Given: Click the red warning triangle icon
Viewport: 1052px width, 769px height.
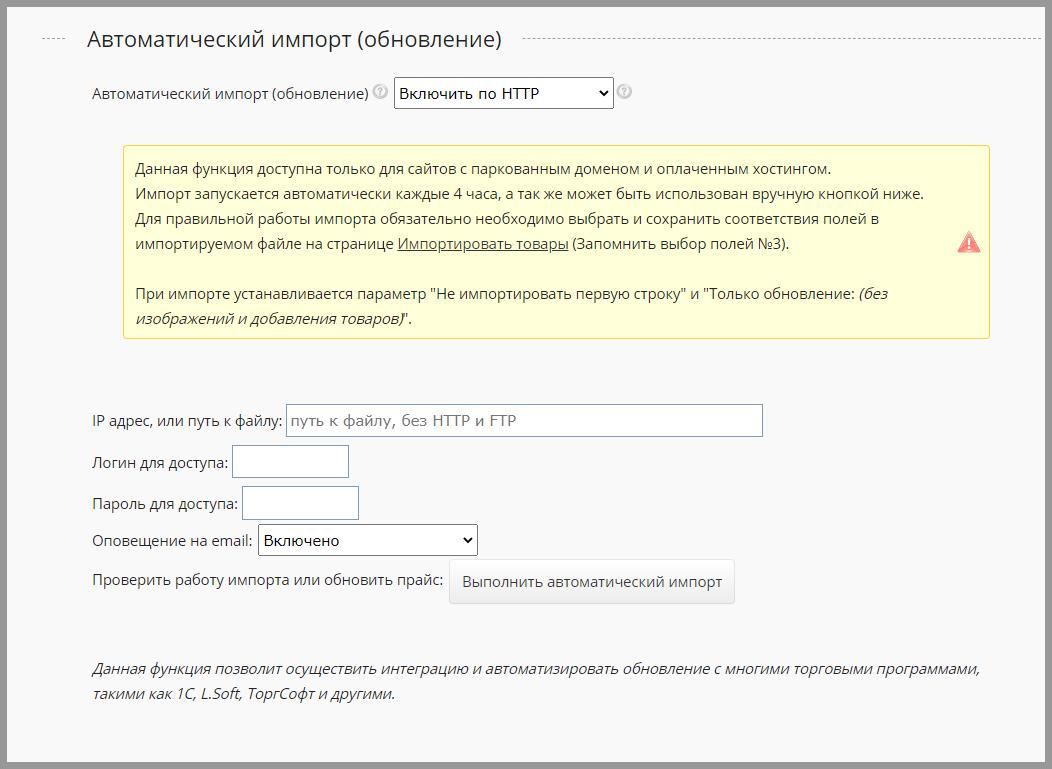Looking at the screenshot, I should point(968,243).
